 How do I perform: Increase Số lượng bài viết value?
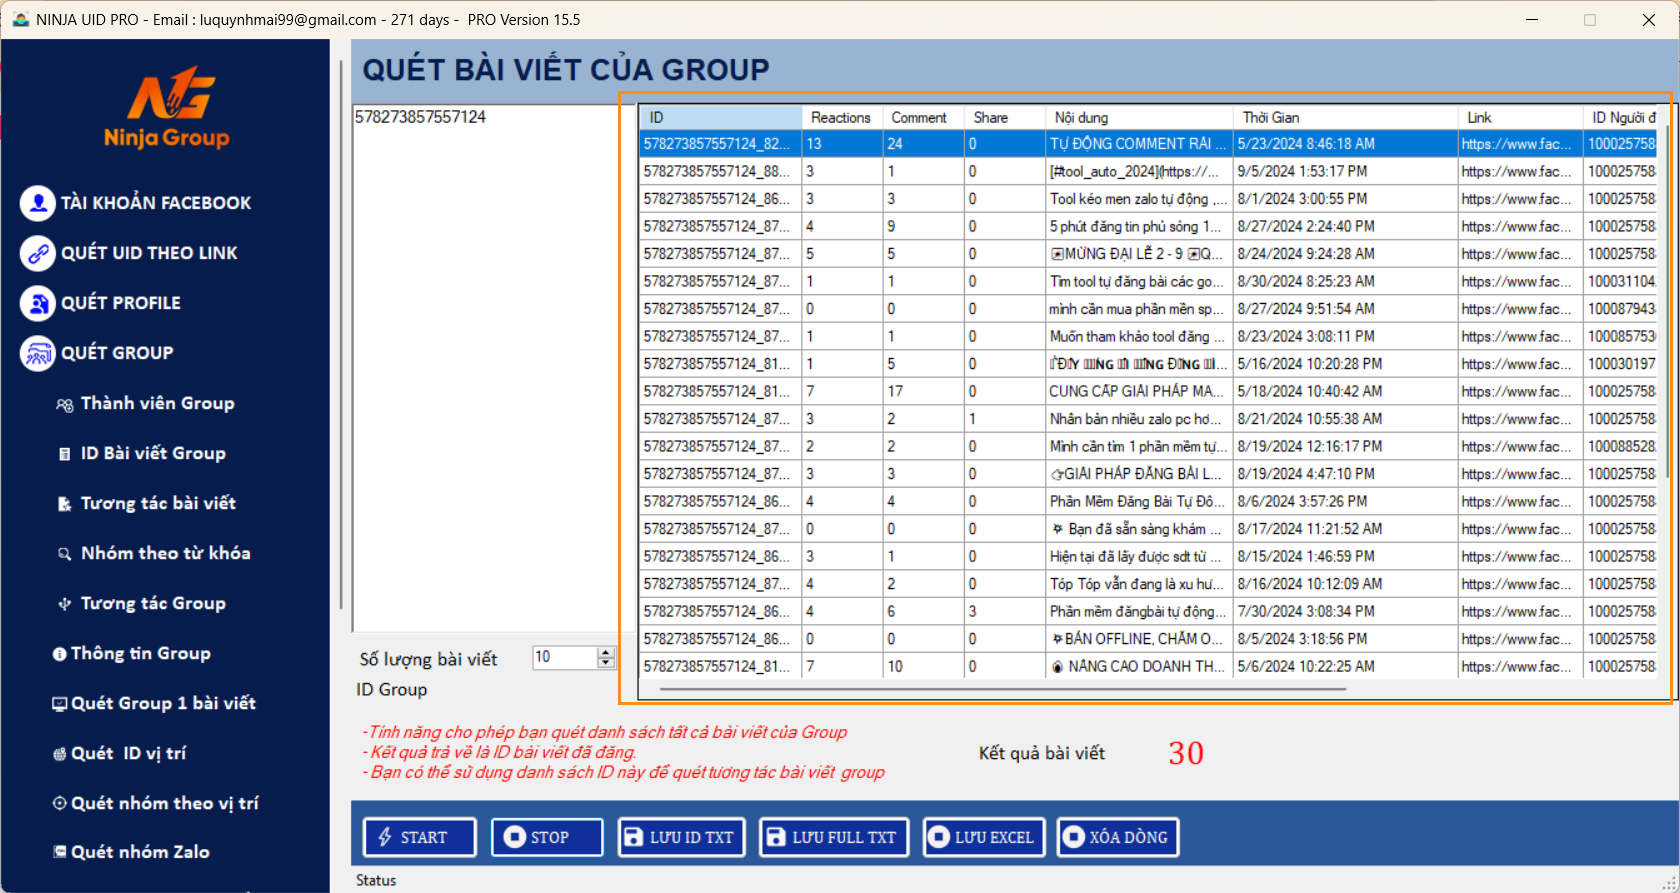point(605,652)
